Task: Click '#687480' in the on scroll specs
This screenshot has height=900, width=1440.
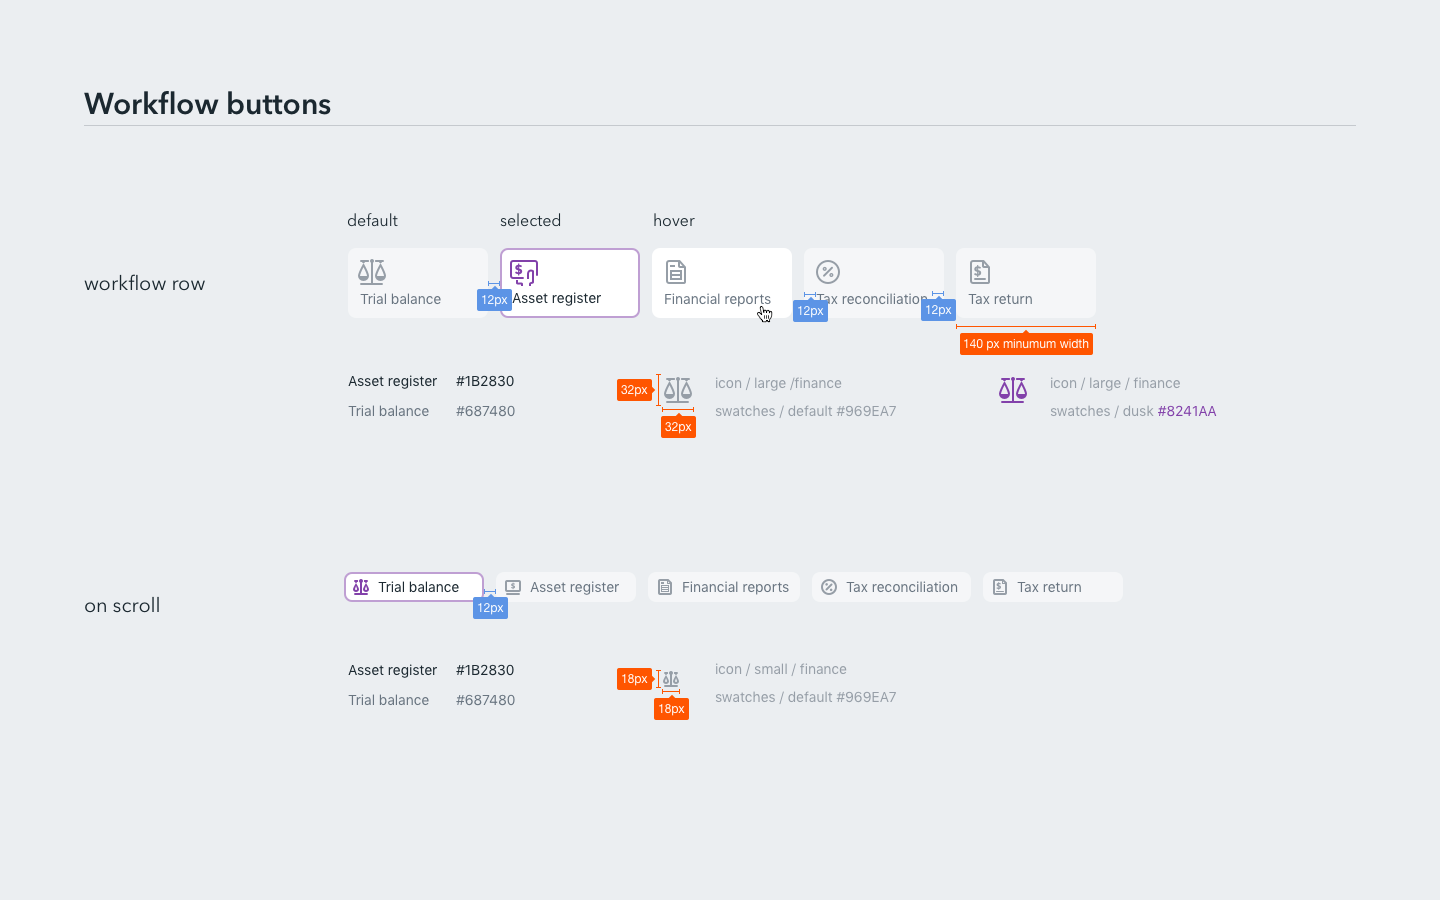Action: [485, 700]
